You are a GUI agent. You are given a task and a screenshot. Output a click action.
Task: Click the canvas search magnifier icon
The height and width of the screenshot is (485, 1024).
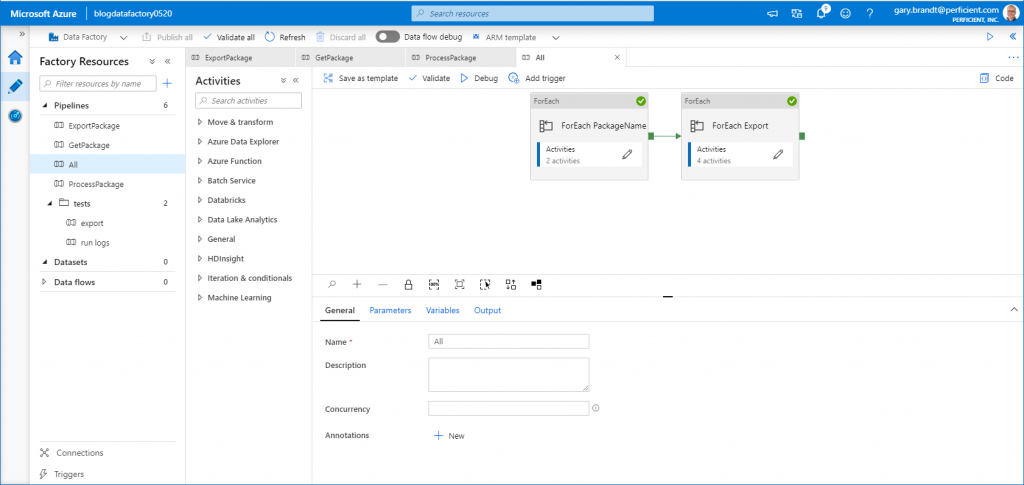click(332, 284)
